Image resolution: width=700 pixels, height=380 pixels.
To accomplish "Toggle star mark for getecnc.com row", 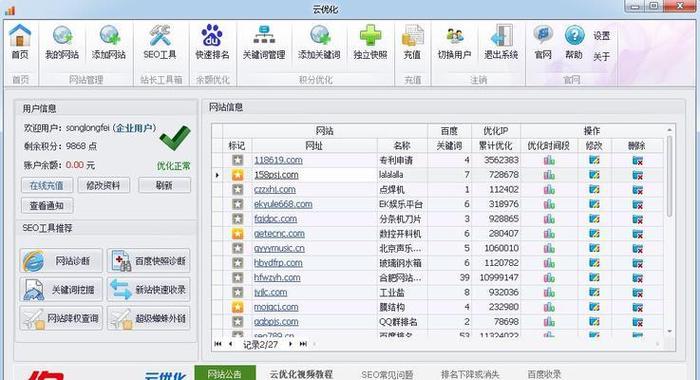I will tap(238, 234).
